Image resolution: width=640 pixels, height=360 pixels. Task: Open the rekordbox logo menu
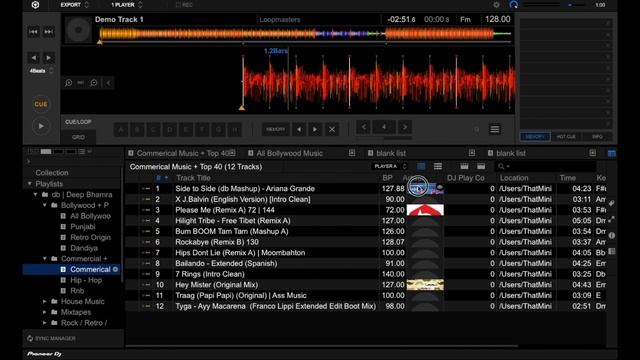click(x=36, y=5)
